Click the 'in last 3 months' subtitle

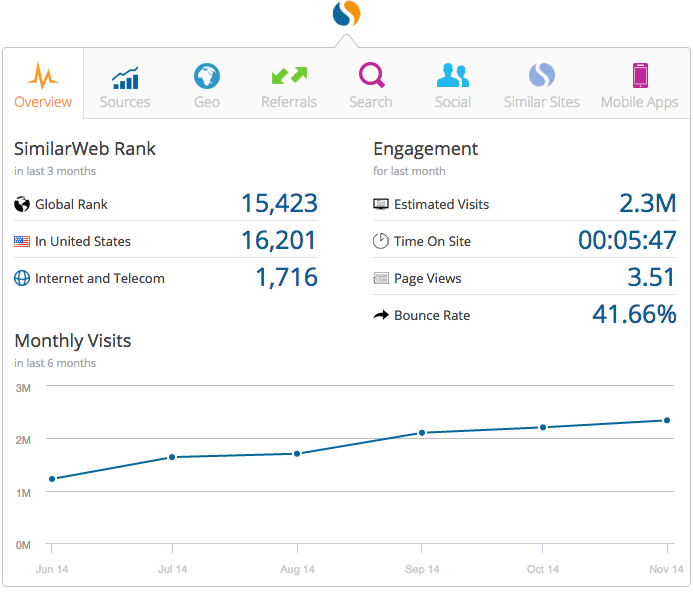click(55, 171)
